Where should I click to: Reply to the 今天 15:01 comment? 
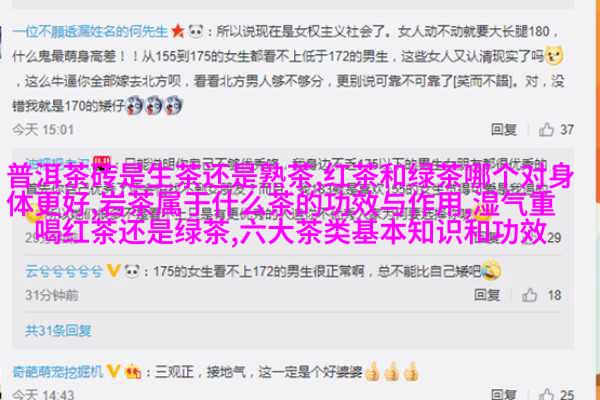504,130
